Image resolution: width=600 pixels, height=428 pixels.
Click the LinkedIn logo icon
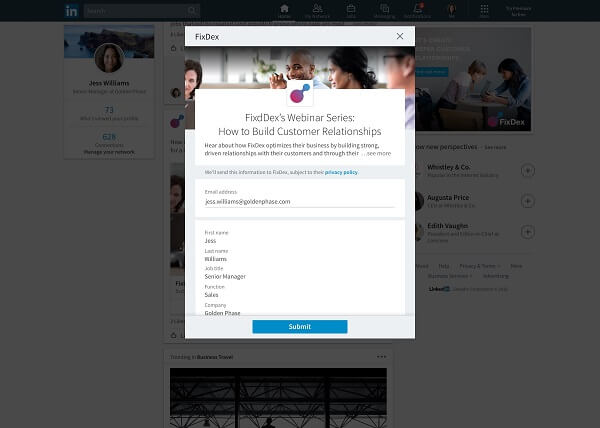tap(72, 11)
